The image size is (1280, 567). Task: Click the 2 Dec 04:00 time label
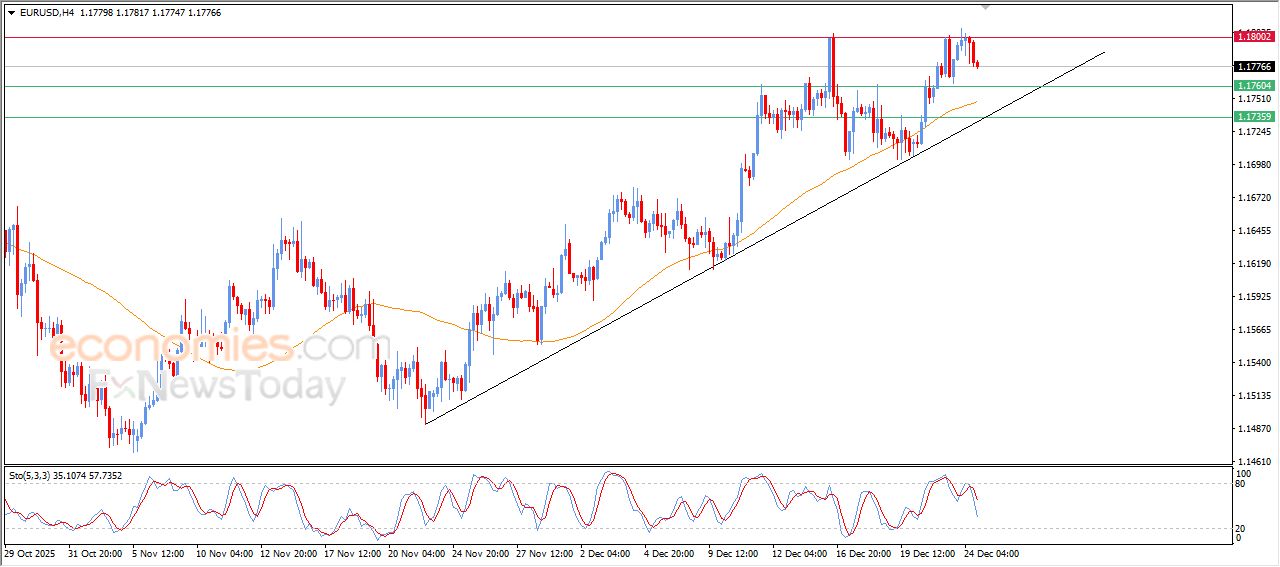click(x=604, y=553)
